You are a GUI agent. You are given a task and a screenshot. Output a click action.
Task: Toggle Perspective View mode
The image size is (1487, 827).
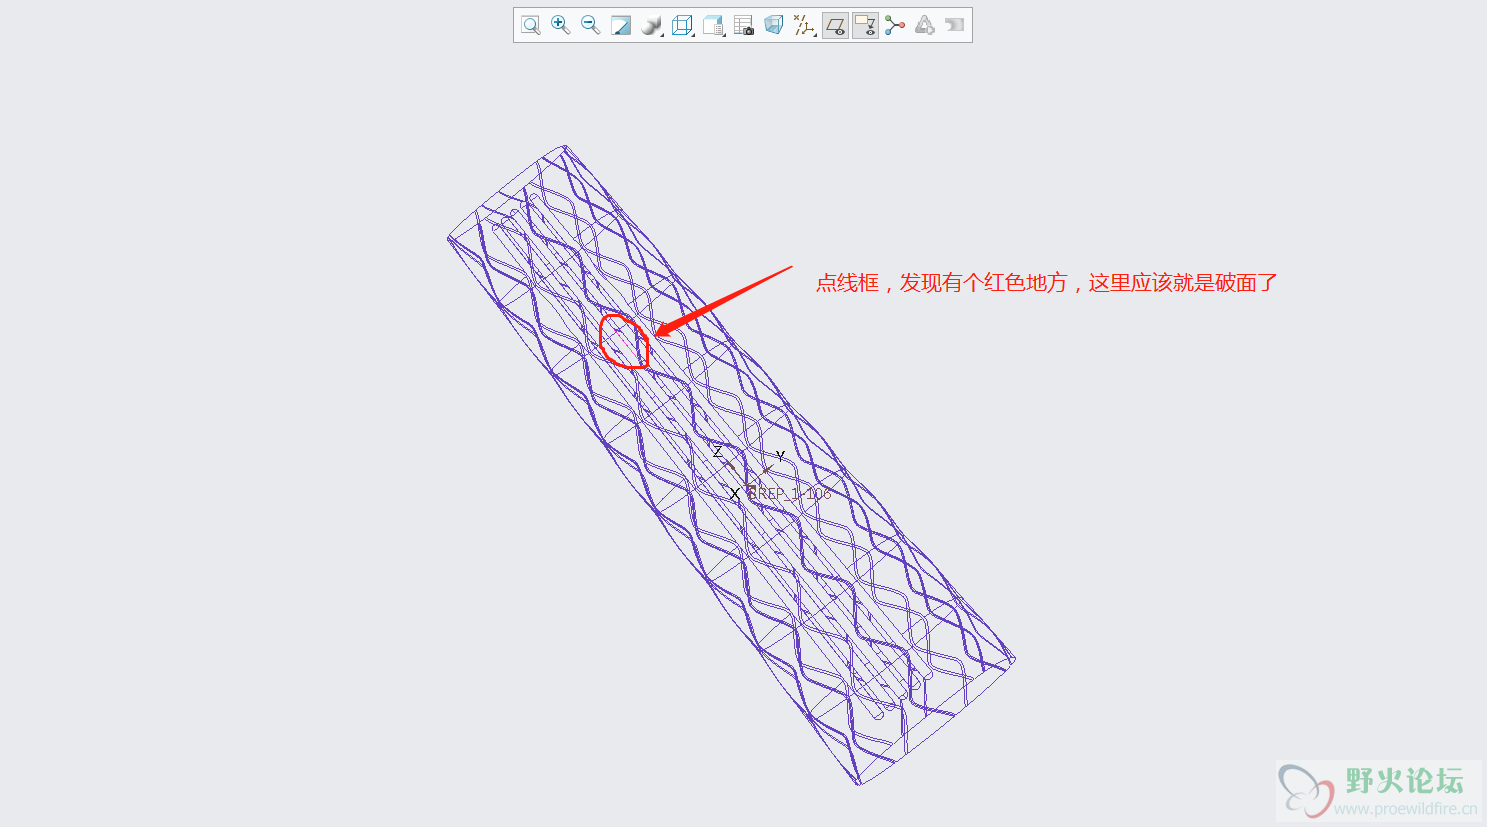774,25
